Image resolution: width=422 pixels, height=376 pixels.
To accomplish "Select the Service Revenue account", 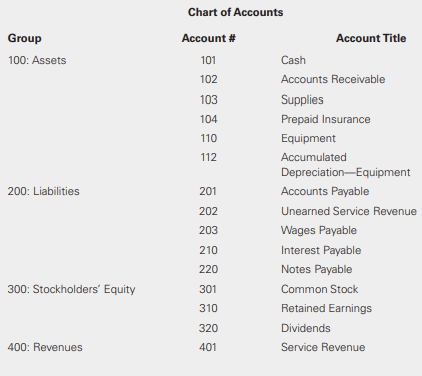I will click(323, 347).
